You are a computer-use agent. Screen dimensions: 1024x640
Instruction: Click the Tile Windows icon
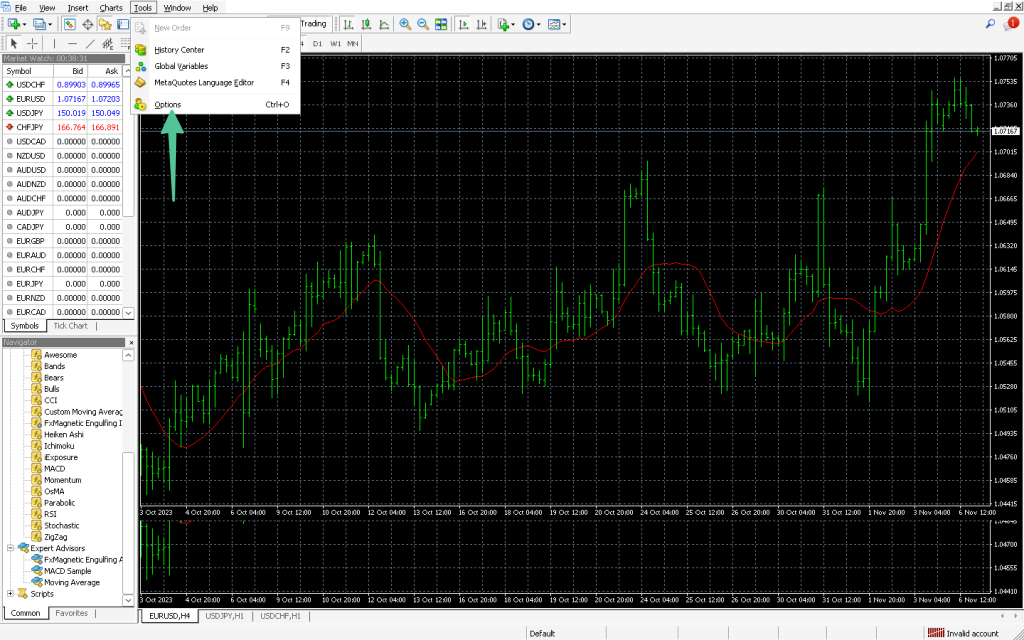(x=441, y=24)
